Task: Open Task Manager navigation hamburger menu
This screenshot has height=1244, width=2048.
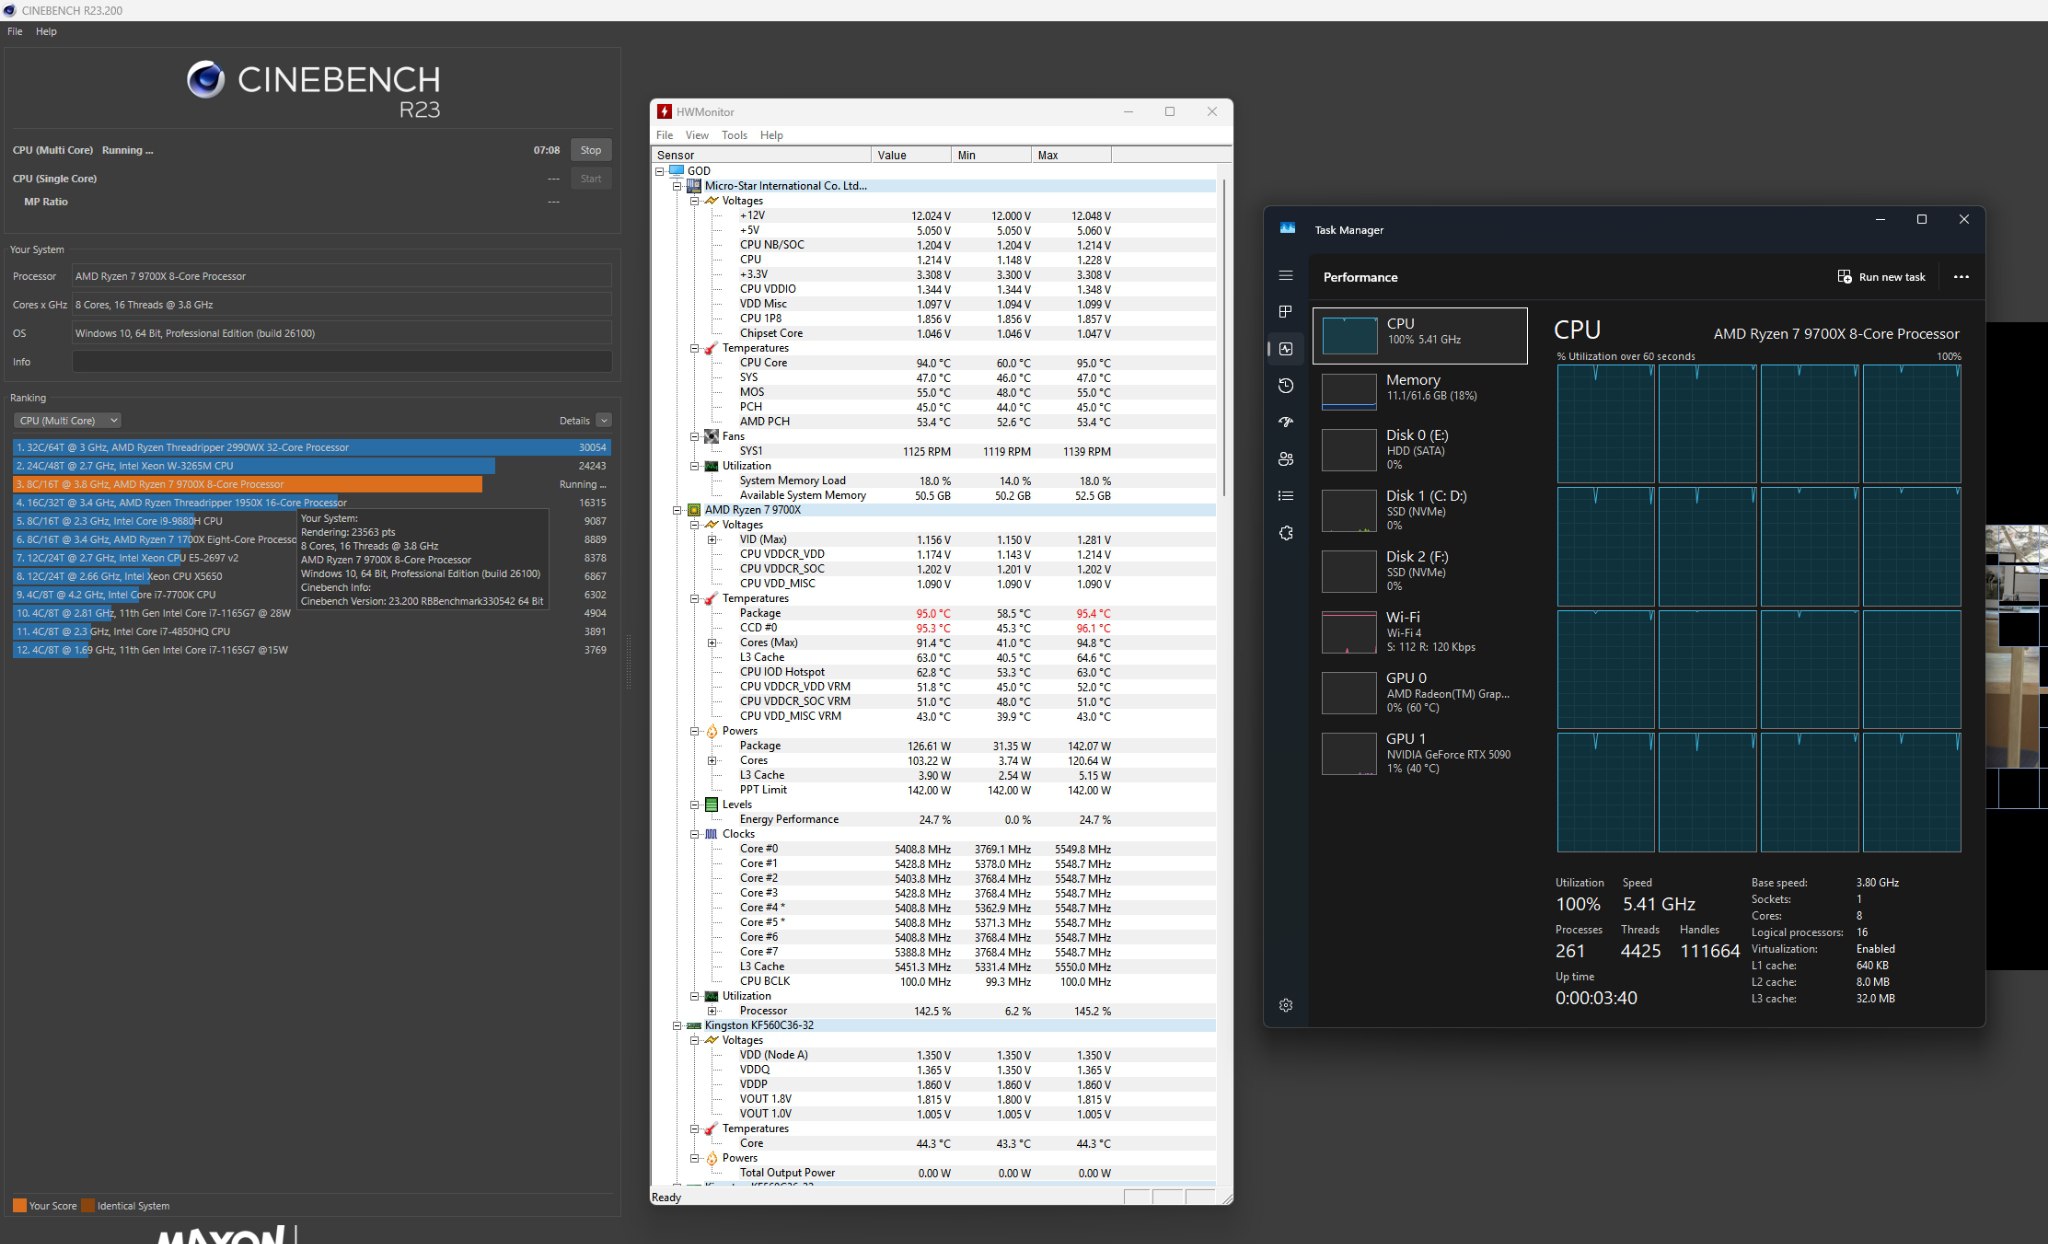Action: (1286, 275)
